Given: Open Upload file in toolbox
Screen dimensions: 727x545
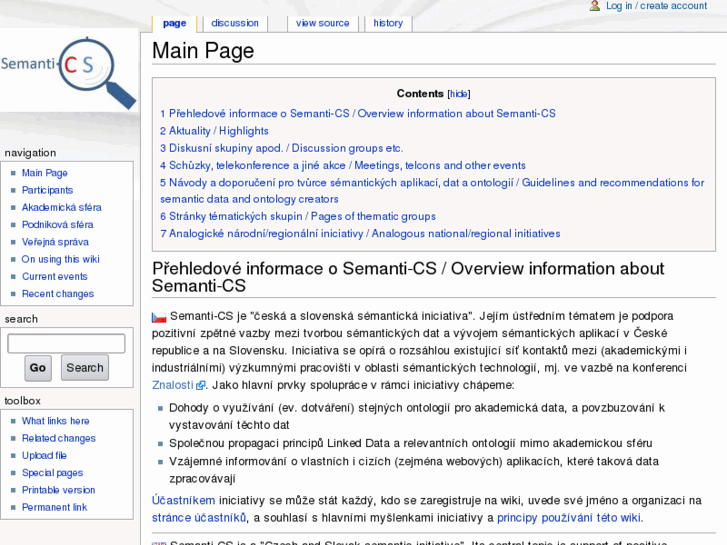Looking at the screenshot, I should (44, 455).
